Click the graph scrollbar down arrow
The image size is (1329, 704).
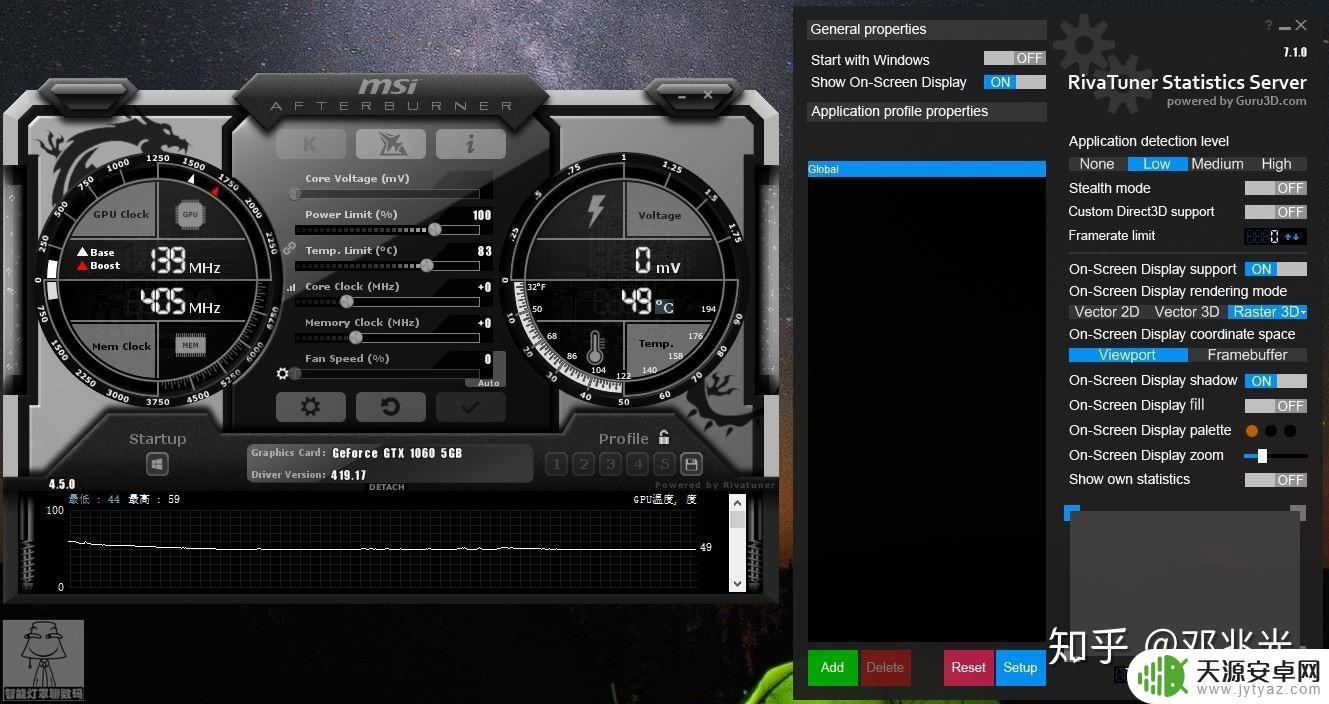click(738, 582)
